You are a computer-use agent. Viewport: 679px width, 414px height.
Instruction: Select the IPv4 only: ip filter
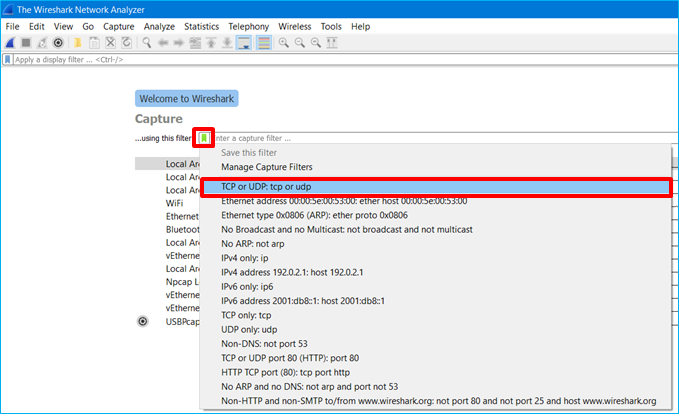coord(436,258)
